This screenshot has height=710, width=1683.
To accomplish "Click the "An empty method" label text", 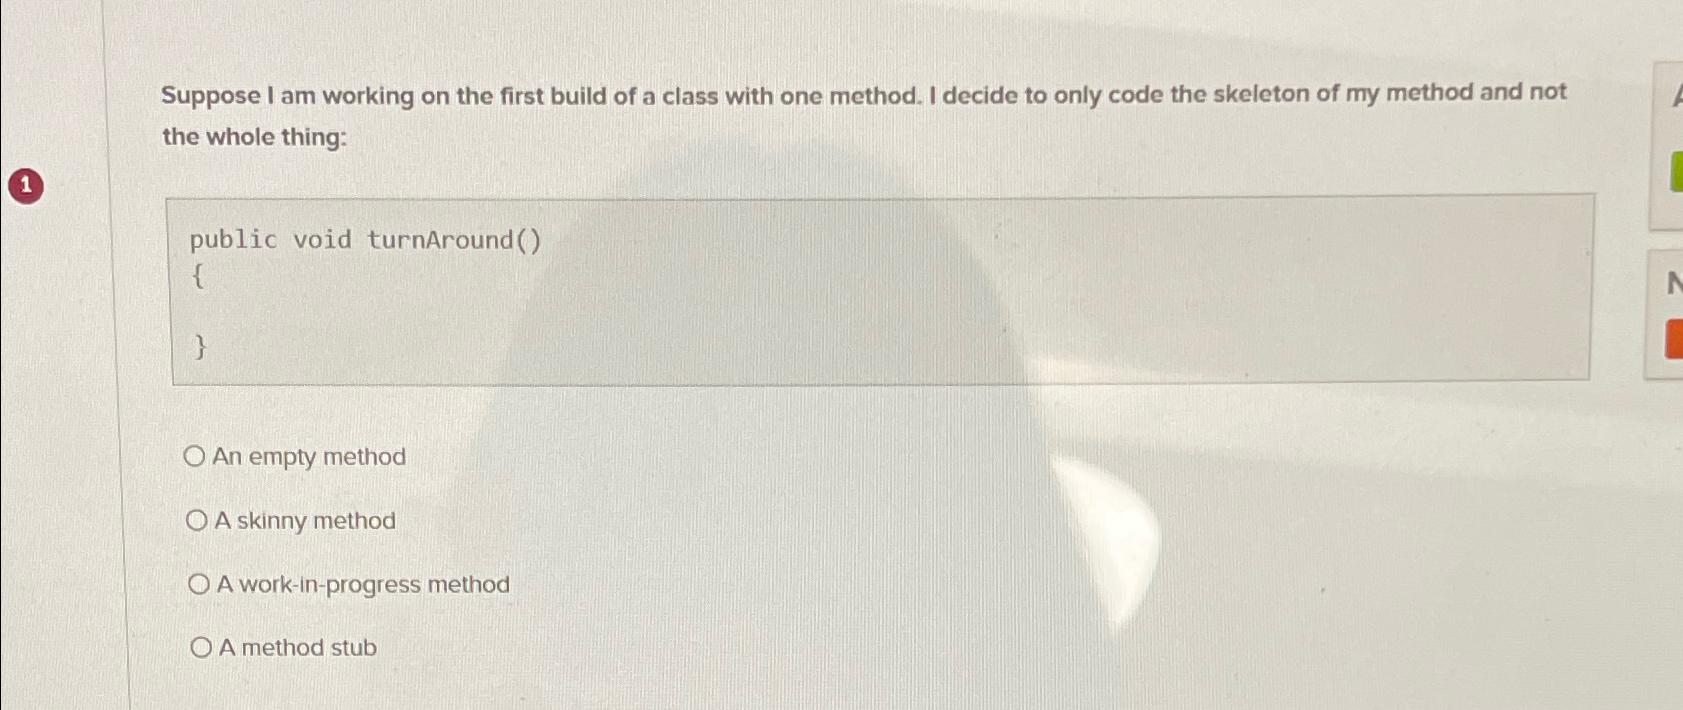I will coord(309,457).
